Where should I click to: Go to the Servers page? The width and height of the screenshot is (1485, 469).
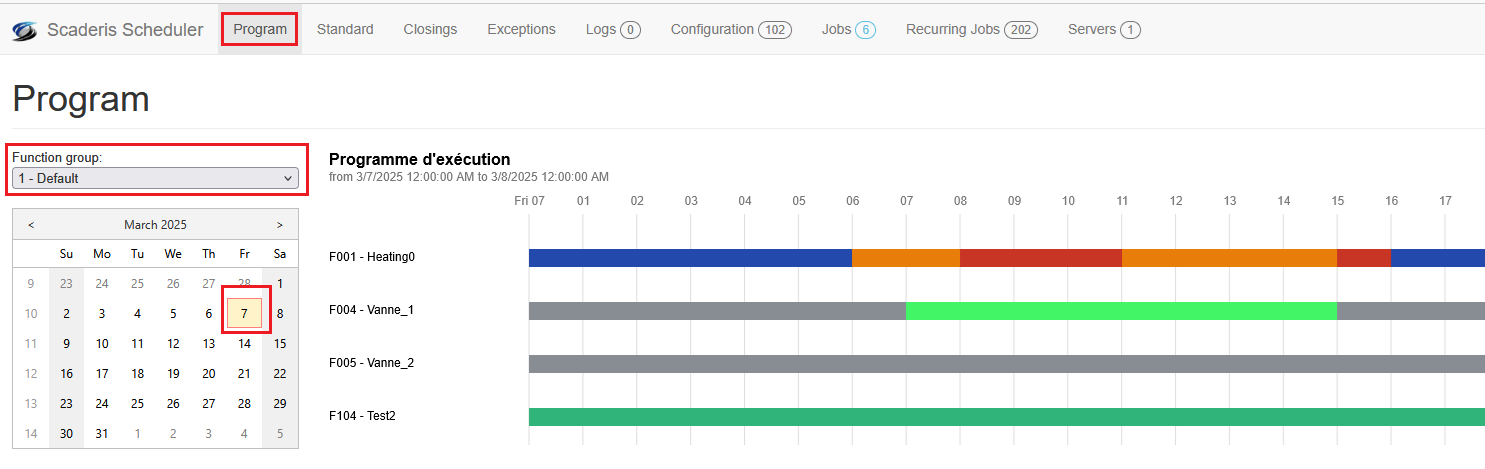pos(1103,29)
